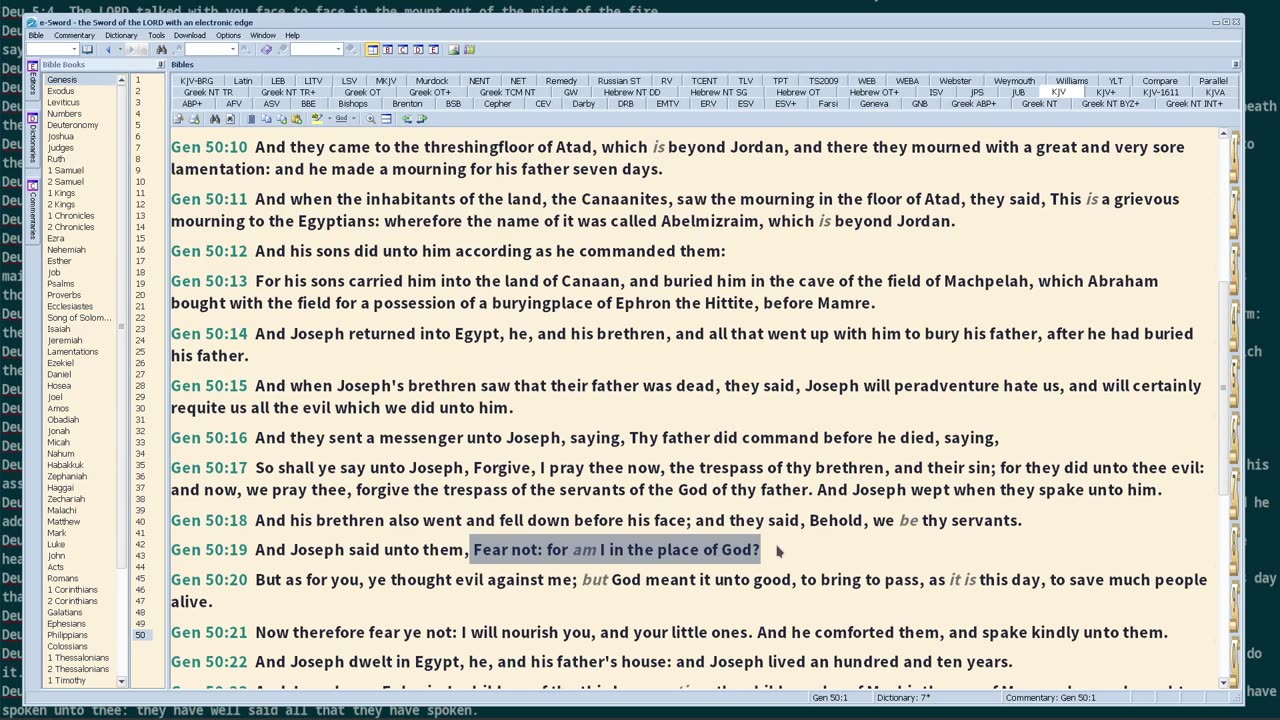Click the paste clipboard icon in Bible toolbar

[296, 119]
